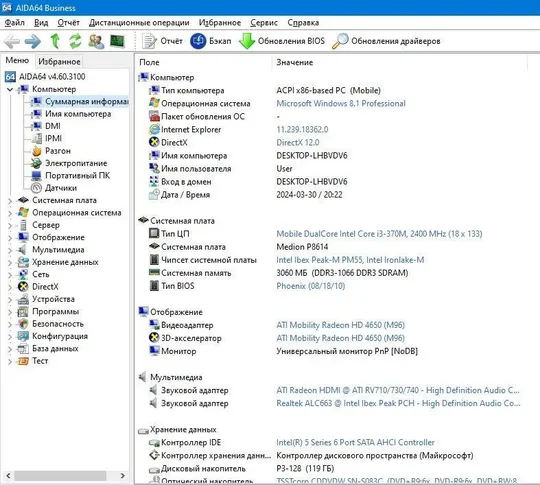540x485 pixels.
Task: Click the Конфигурация icon in tree
Action: click(23, 336)
